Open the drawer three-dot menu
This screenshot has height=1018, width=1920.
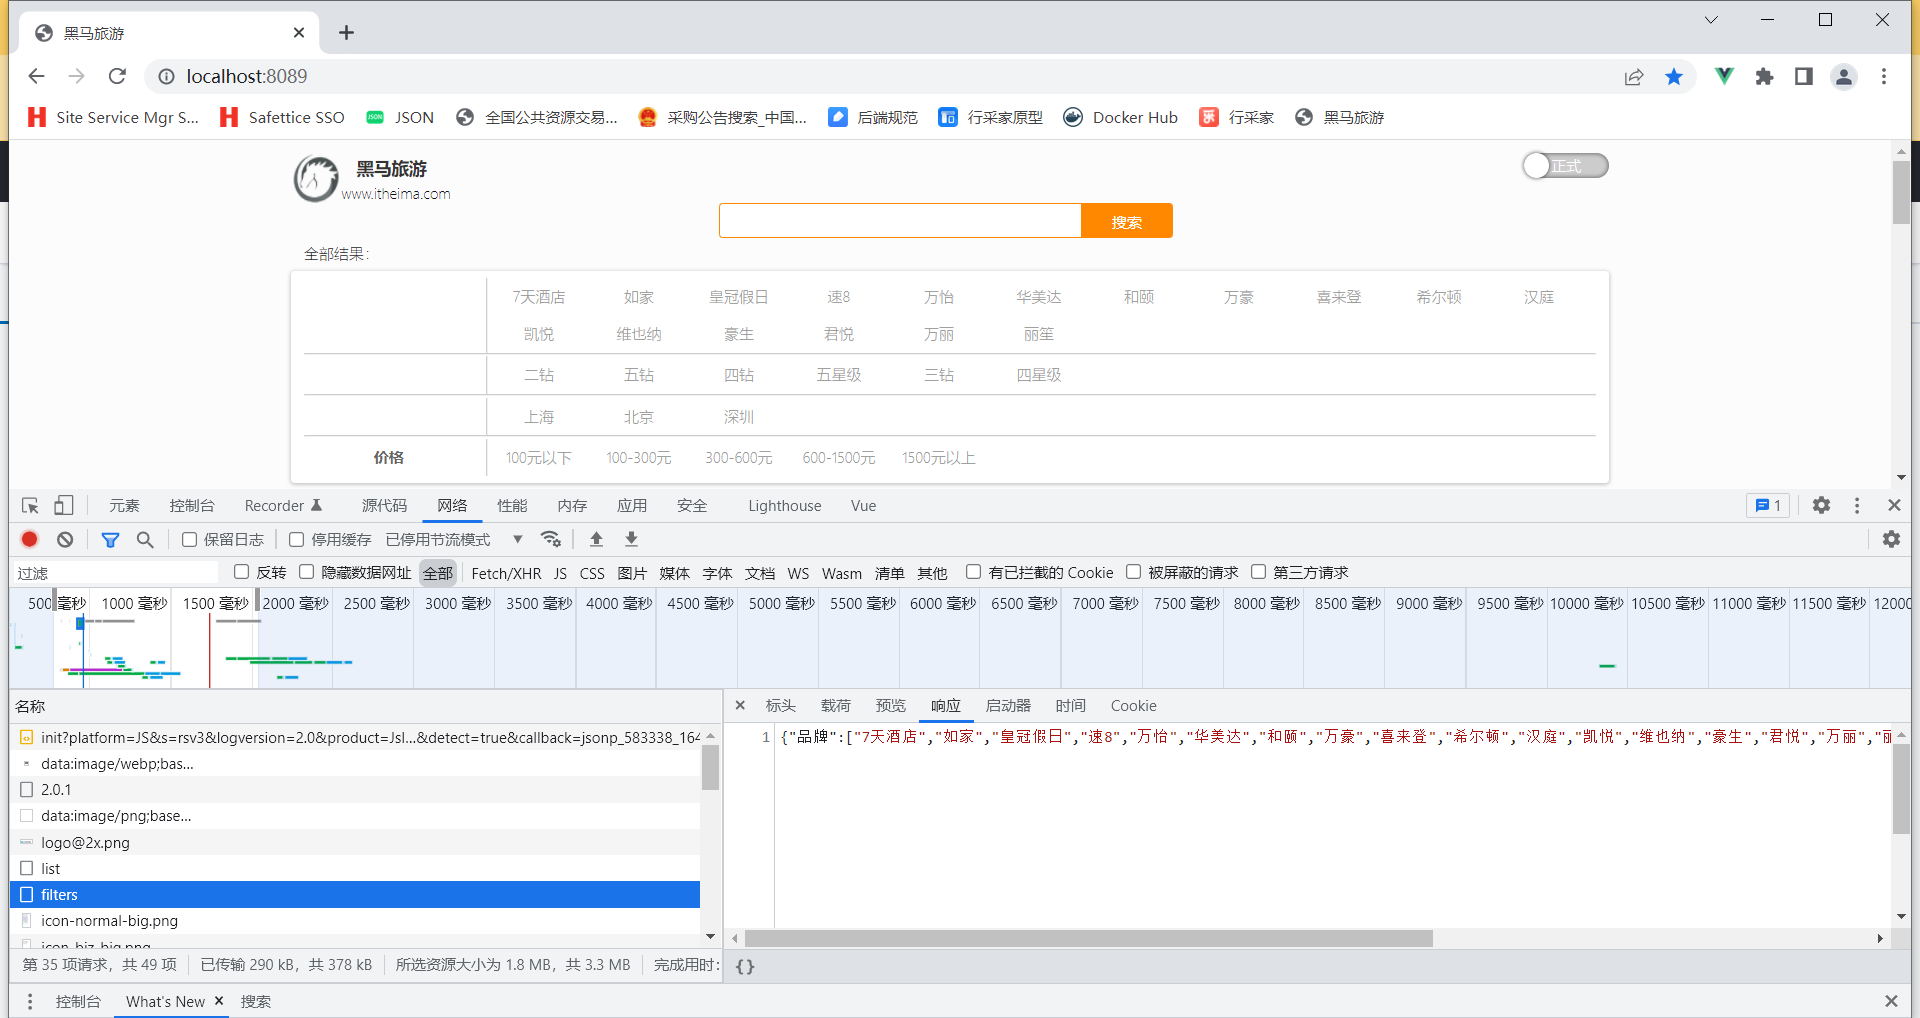pyautogui.click(x=30, y=1001)
